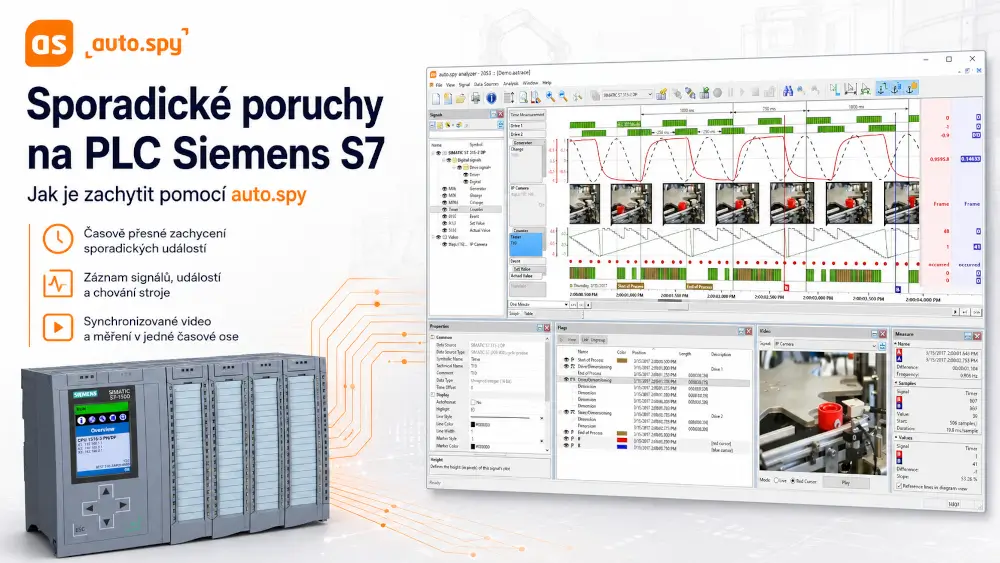Screen dimensions: 1000x563
Task: Select the Live mode radio button
Action: coord(777,481)
